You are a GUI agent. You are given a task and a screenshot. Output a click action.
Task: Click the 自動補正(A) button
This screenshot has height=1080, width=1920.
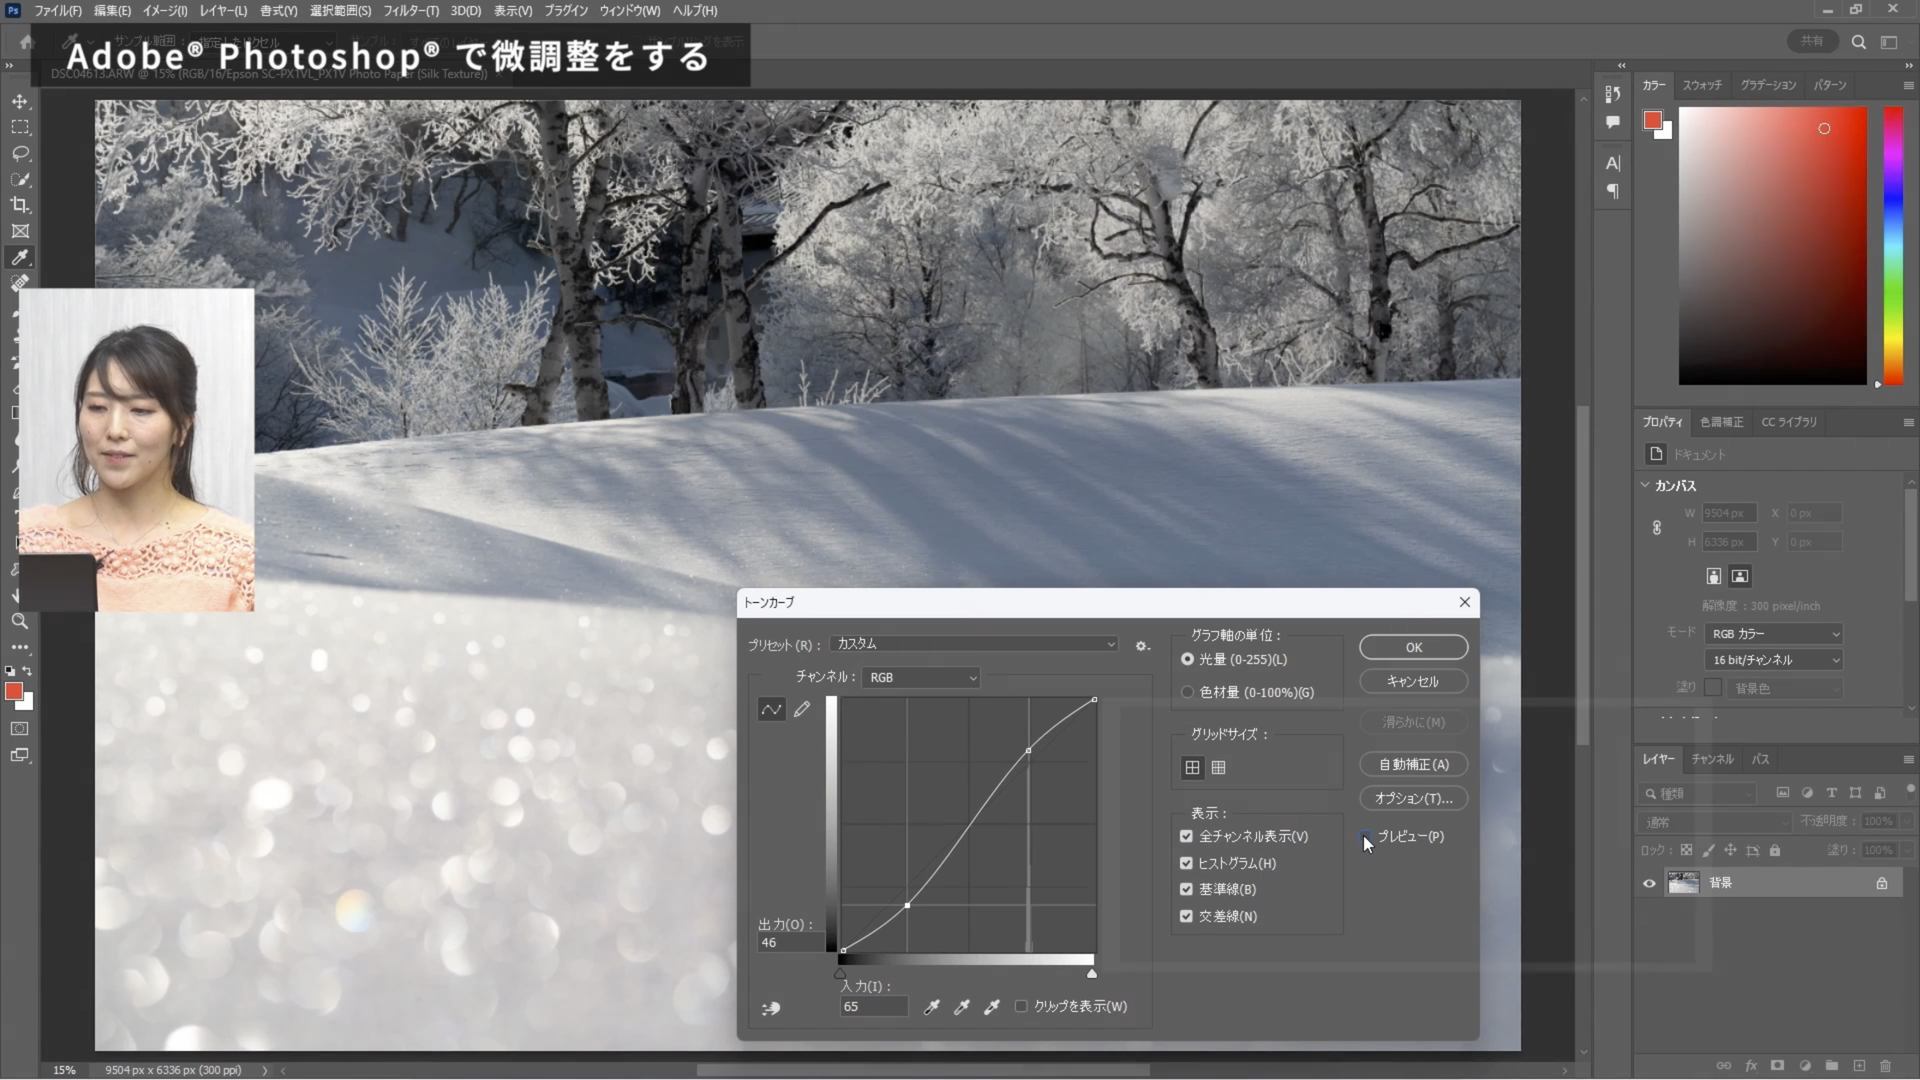tap(1413, 765)
